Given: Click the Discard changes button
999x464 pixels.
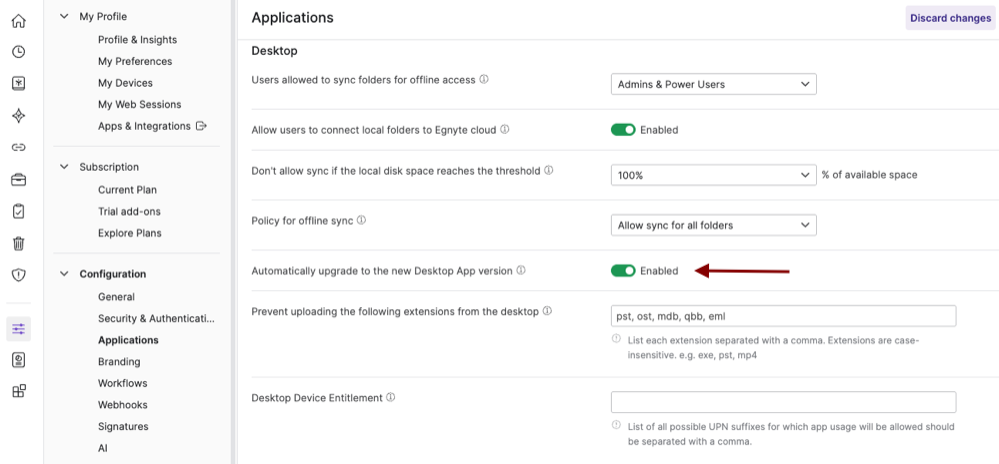Looking at the screenshot, I should pyautogui.click(x=951, y=18).
